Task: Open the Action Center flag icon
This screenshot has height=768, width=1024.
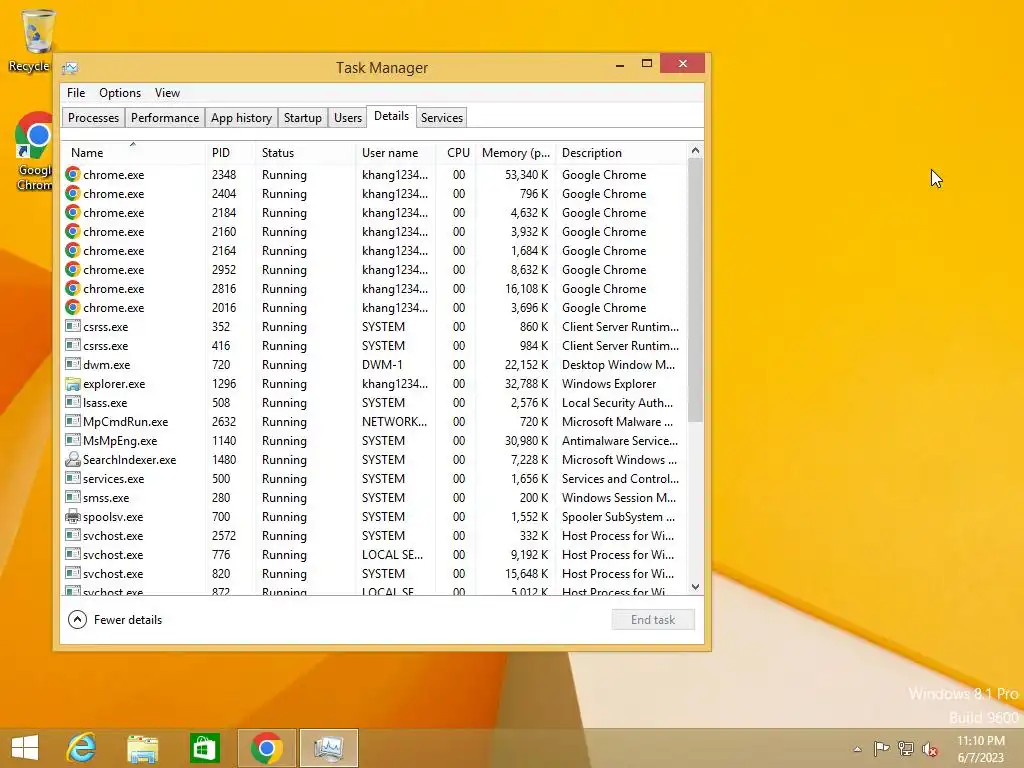Action: (x=882, y=748)
